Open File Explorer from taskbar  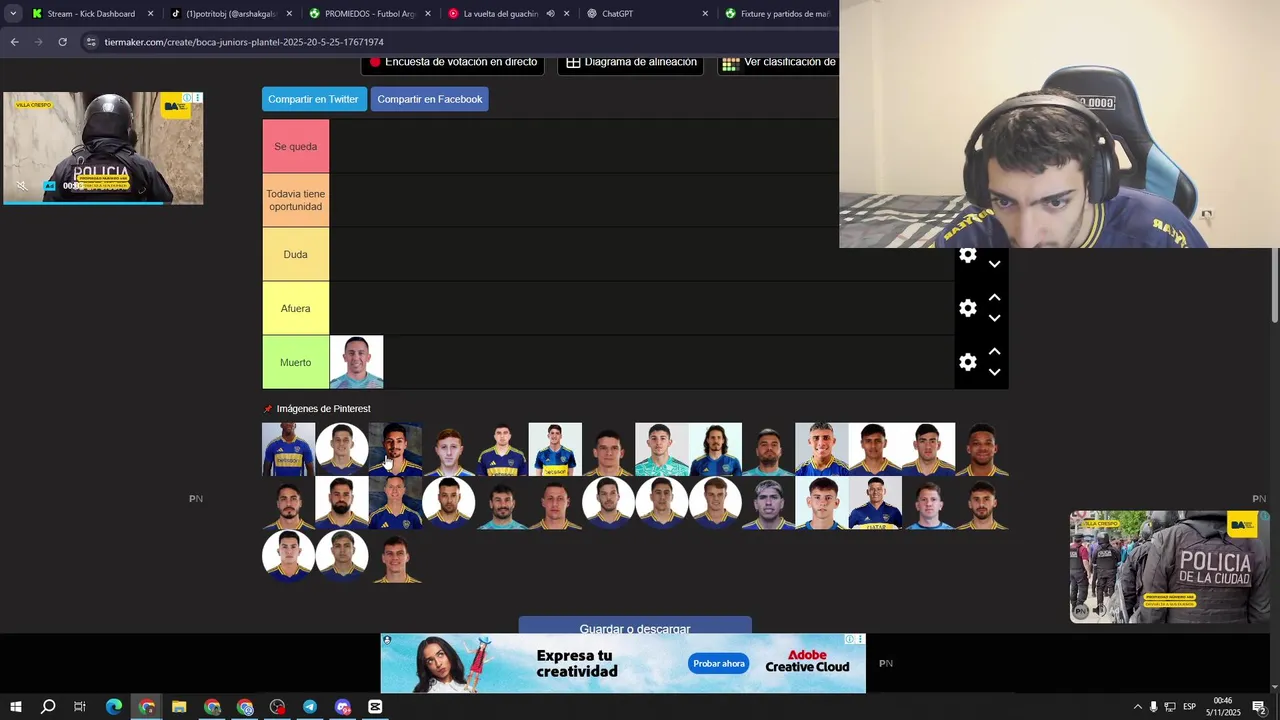179,707
